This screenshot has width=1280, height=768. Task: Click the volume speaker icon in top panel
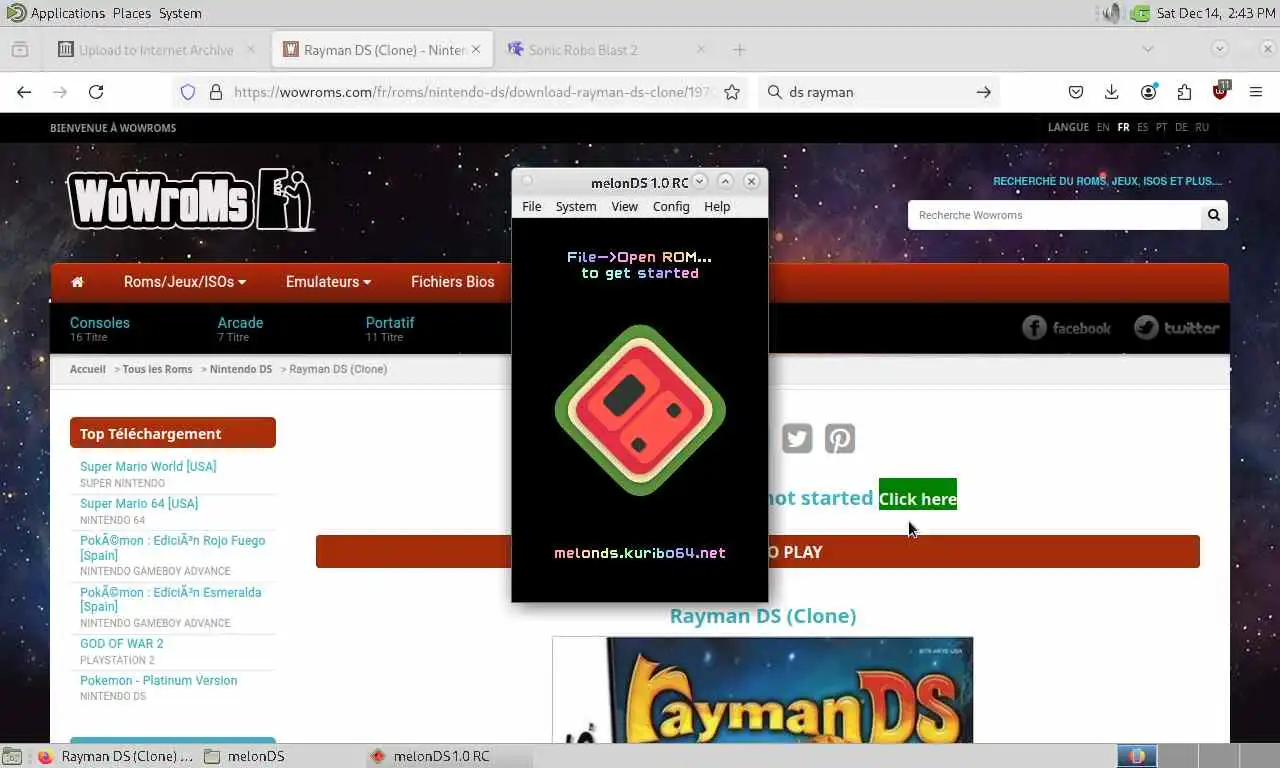[x=1111, y=13]
